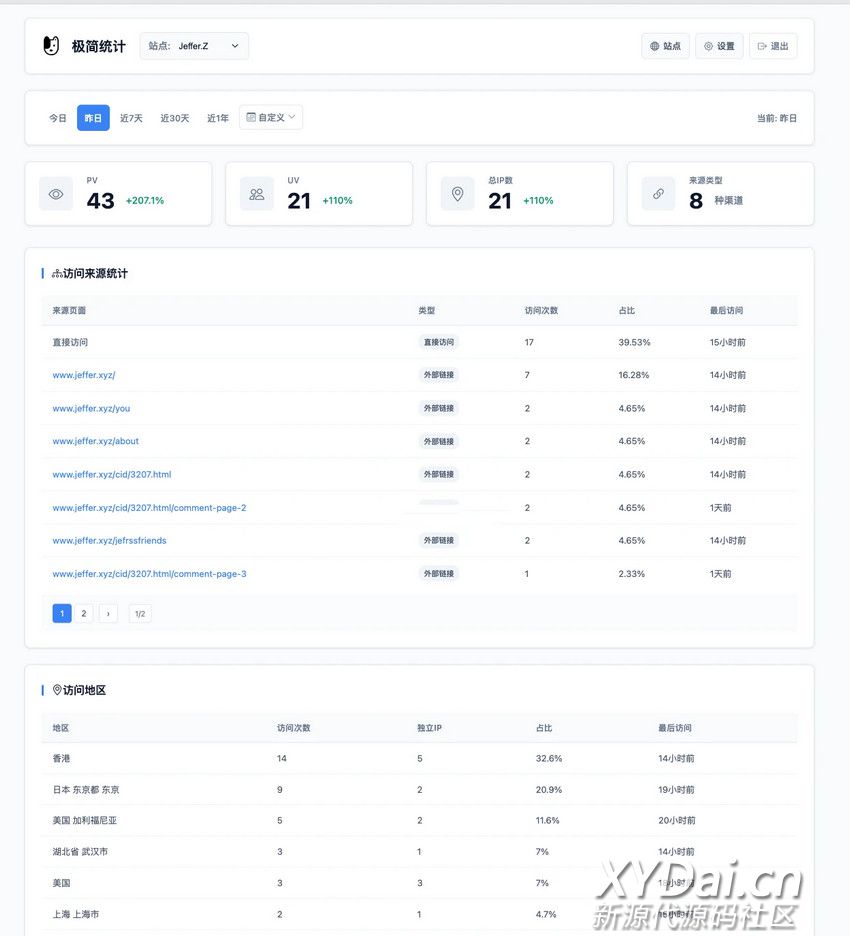The width and height of the screenshot is (850, 936).
Task: Click the PV eye icon
Action: point(56,194)
